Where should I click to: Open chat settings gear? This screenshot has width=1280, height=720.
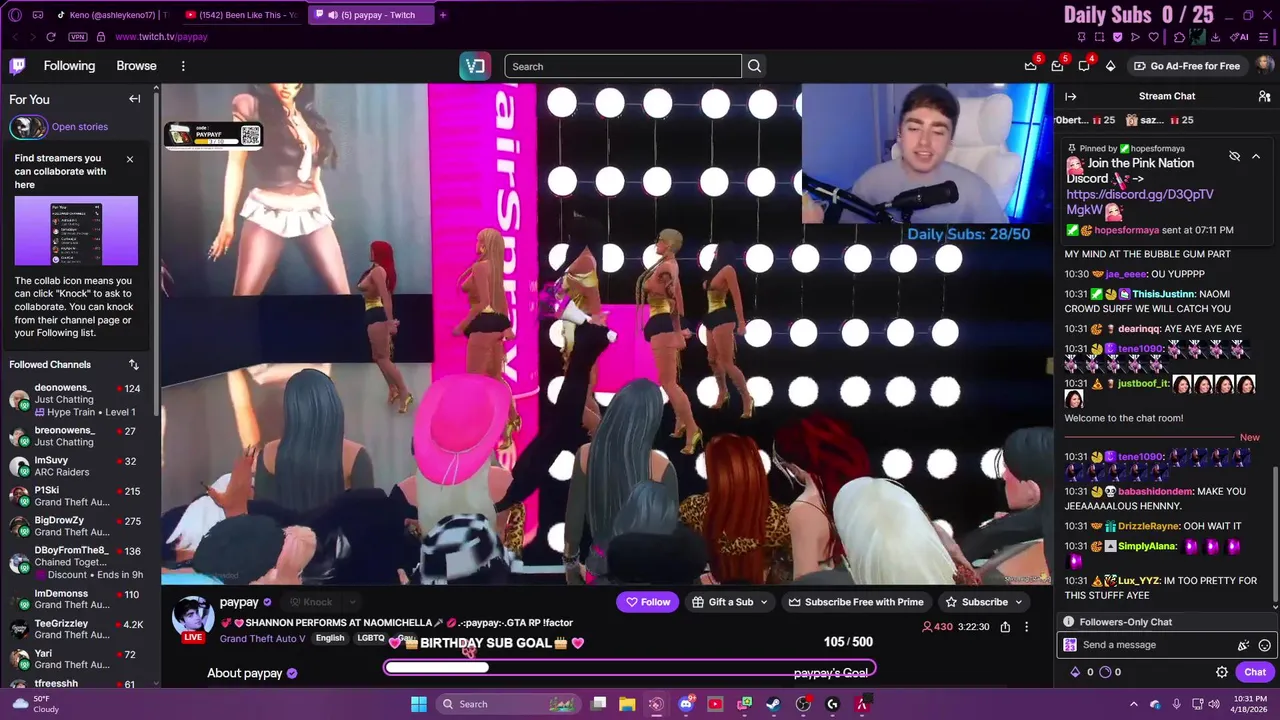point(1221,672)
